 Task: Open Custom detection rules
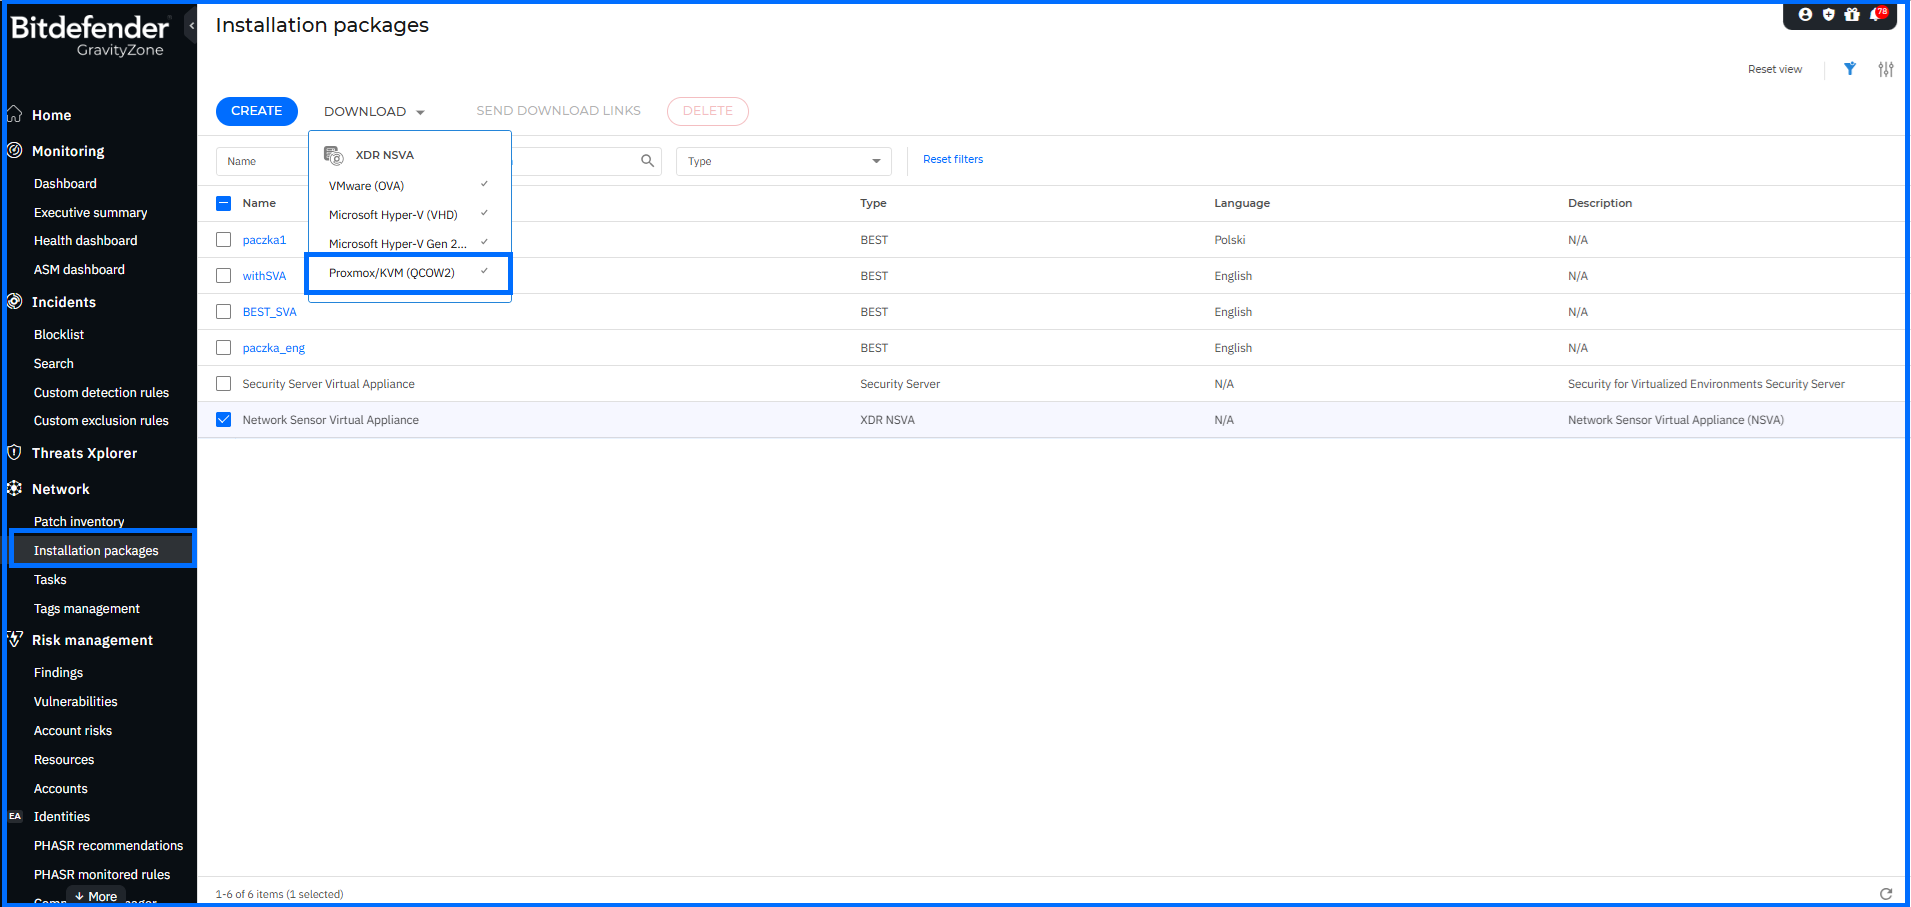click(101, 393)
